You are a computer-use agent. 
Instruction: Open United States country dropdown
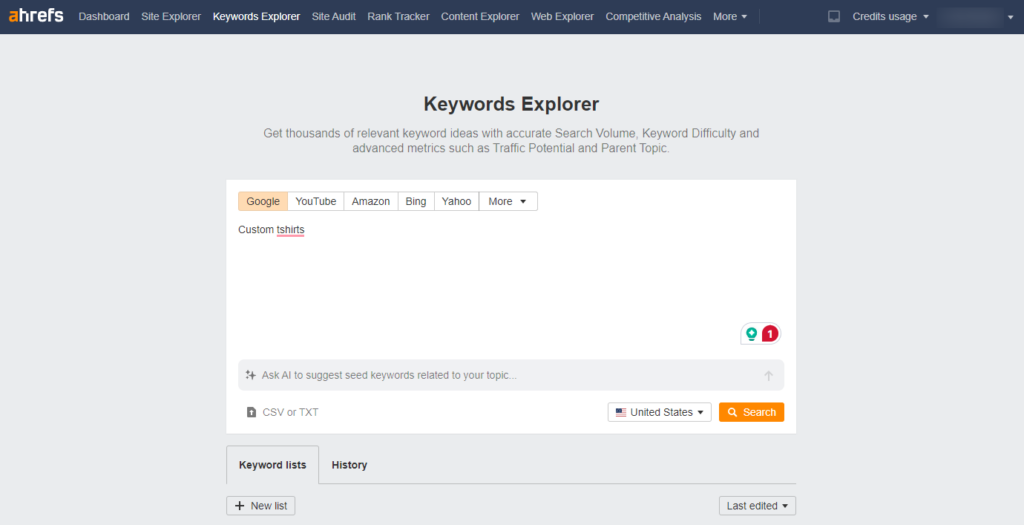click(660, 412)
